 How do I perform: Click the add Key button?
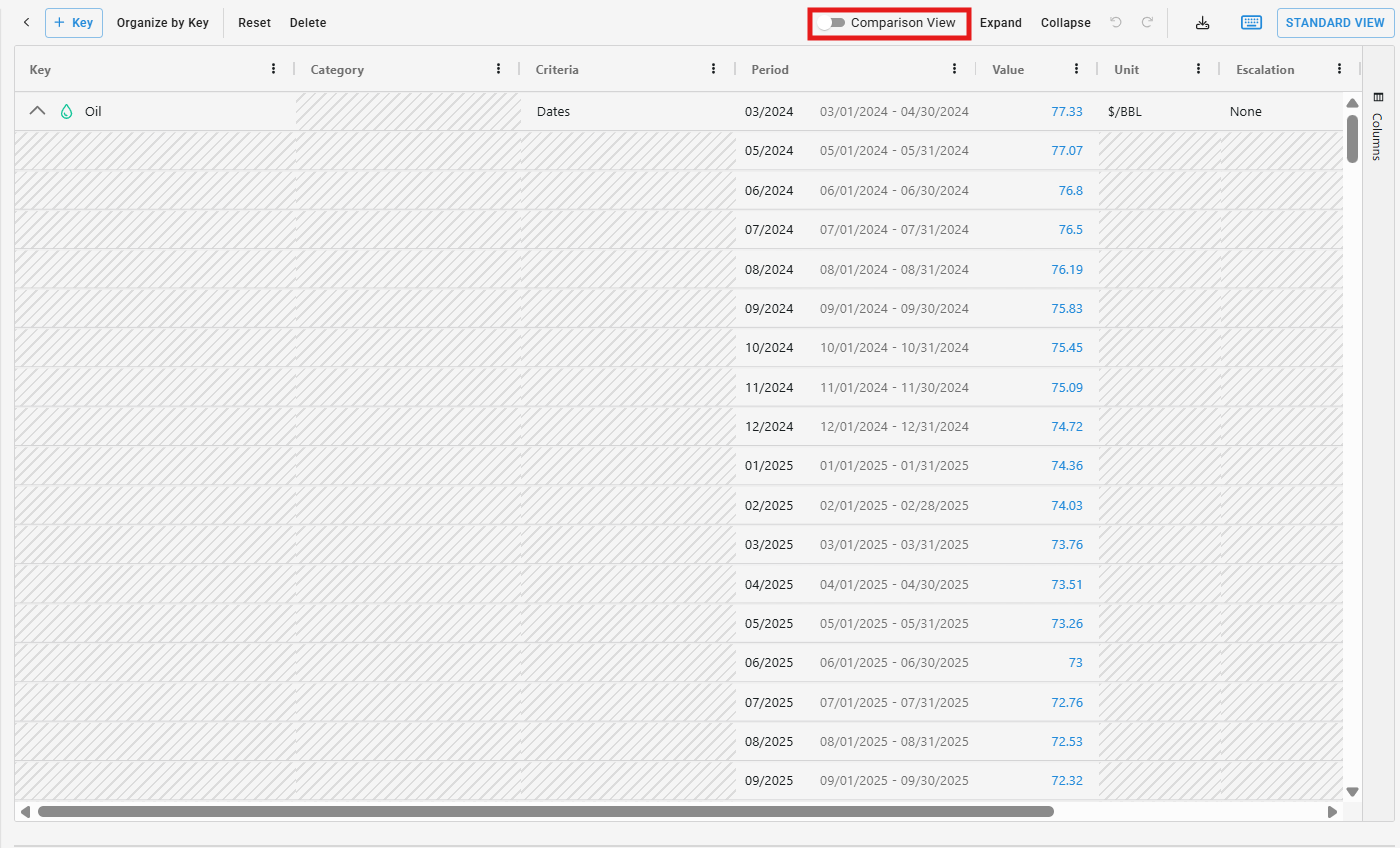[74, 22]
